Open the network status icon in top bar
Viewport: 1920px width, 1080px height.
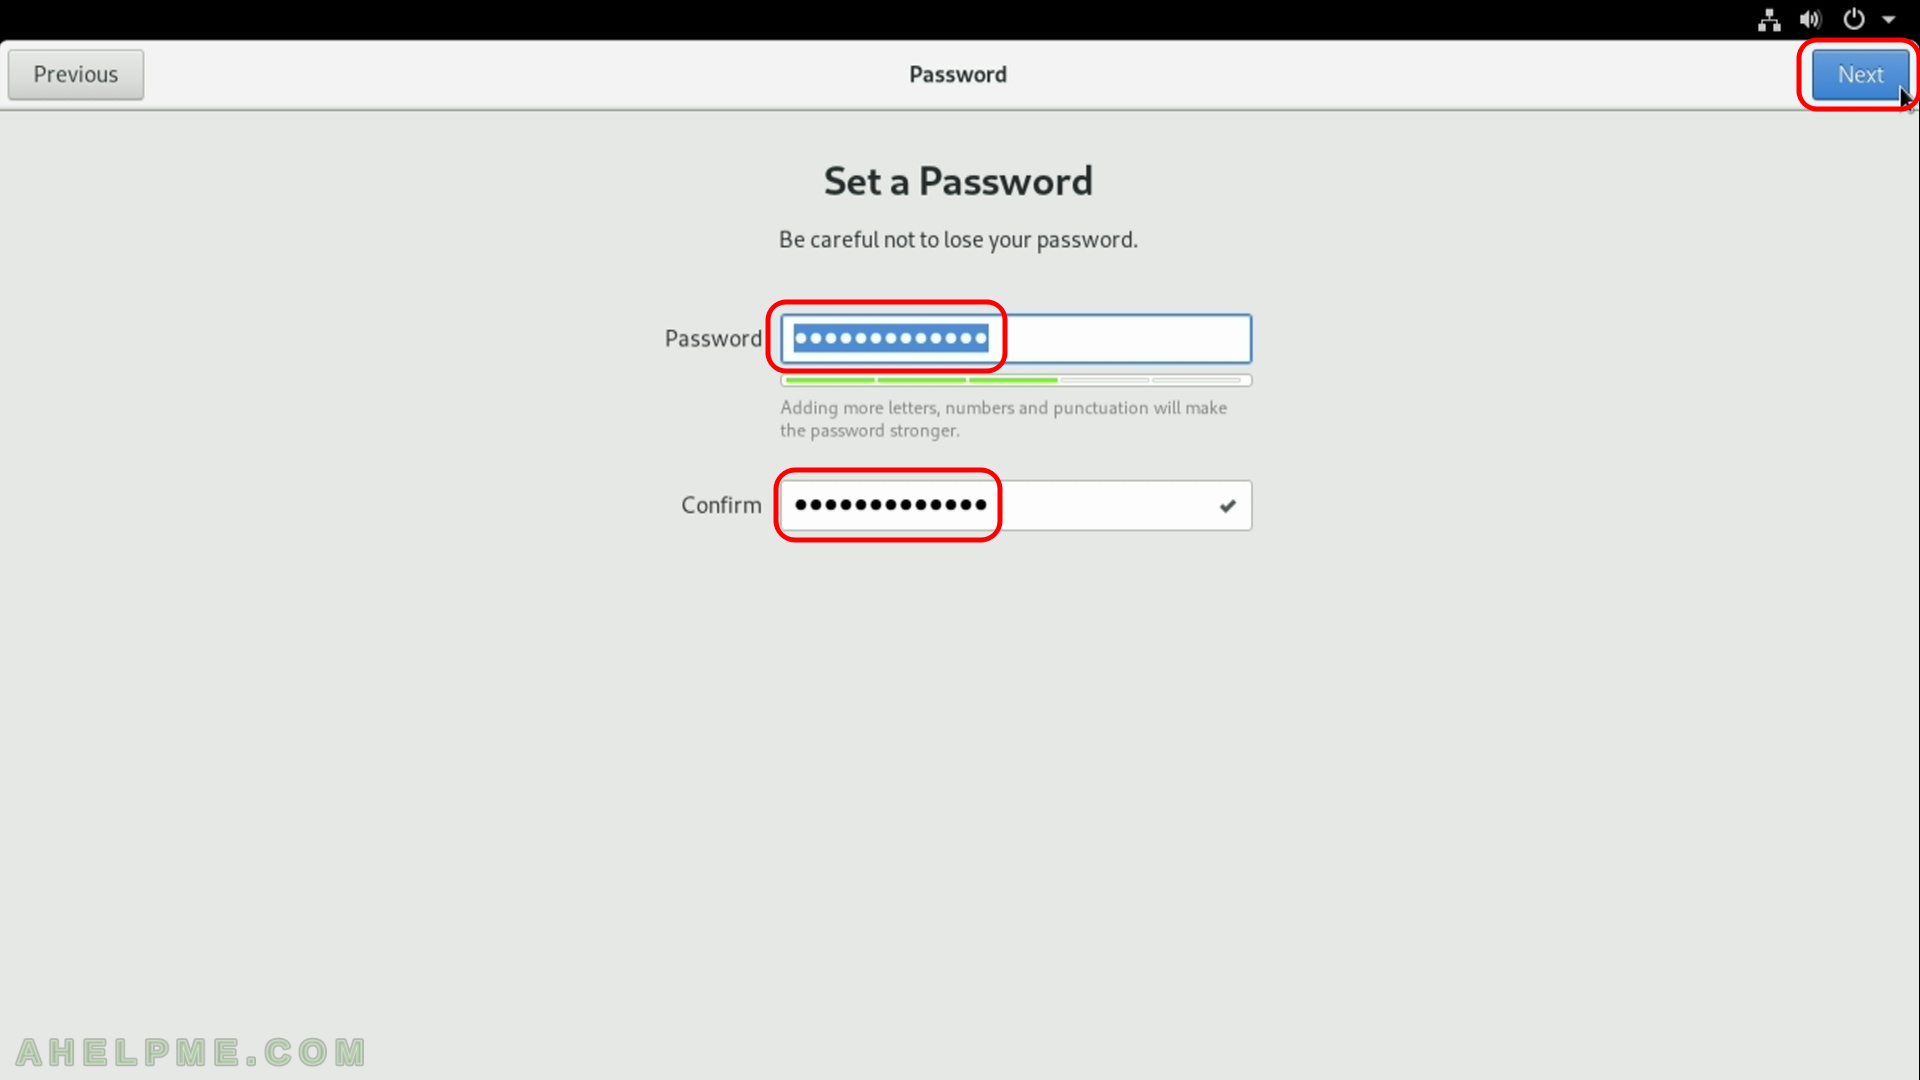click(x=1769, y=20)
